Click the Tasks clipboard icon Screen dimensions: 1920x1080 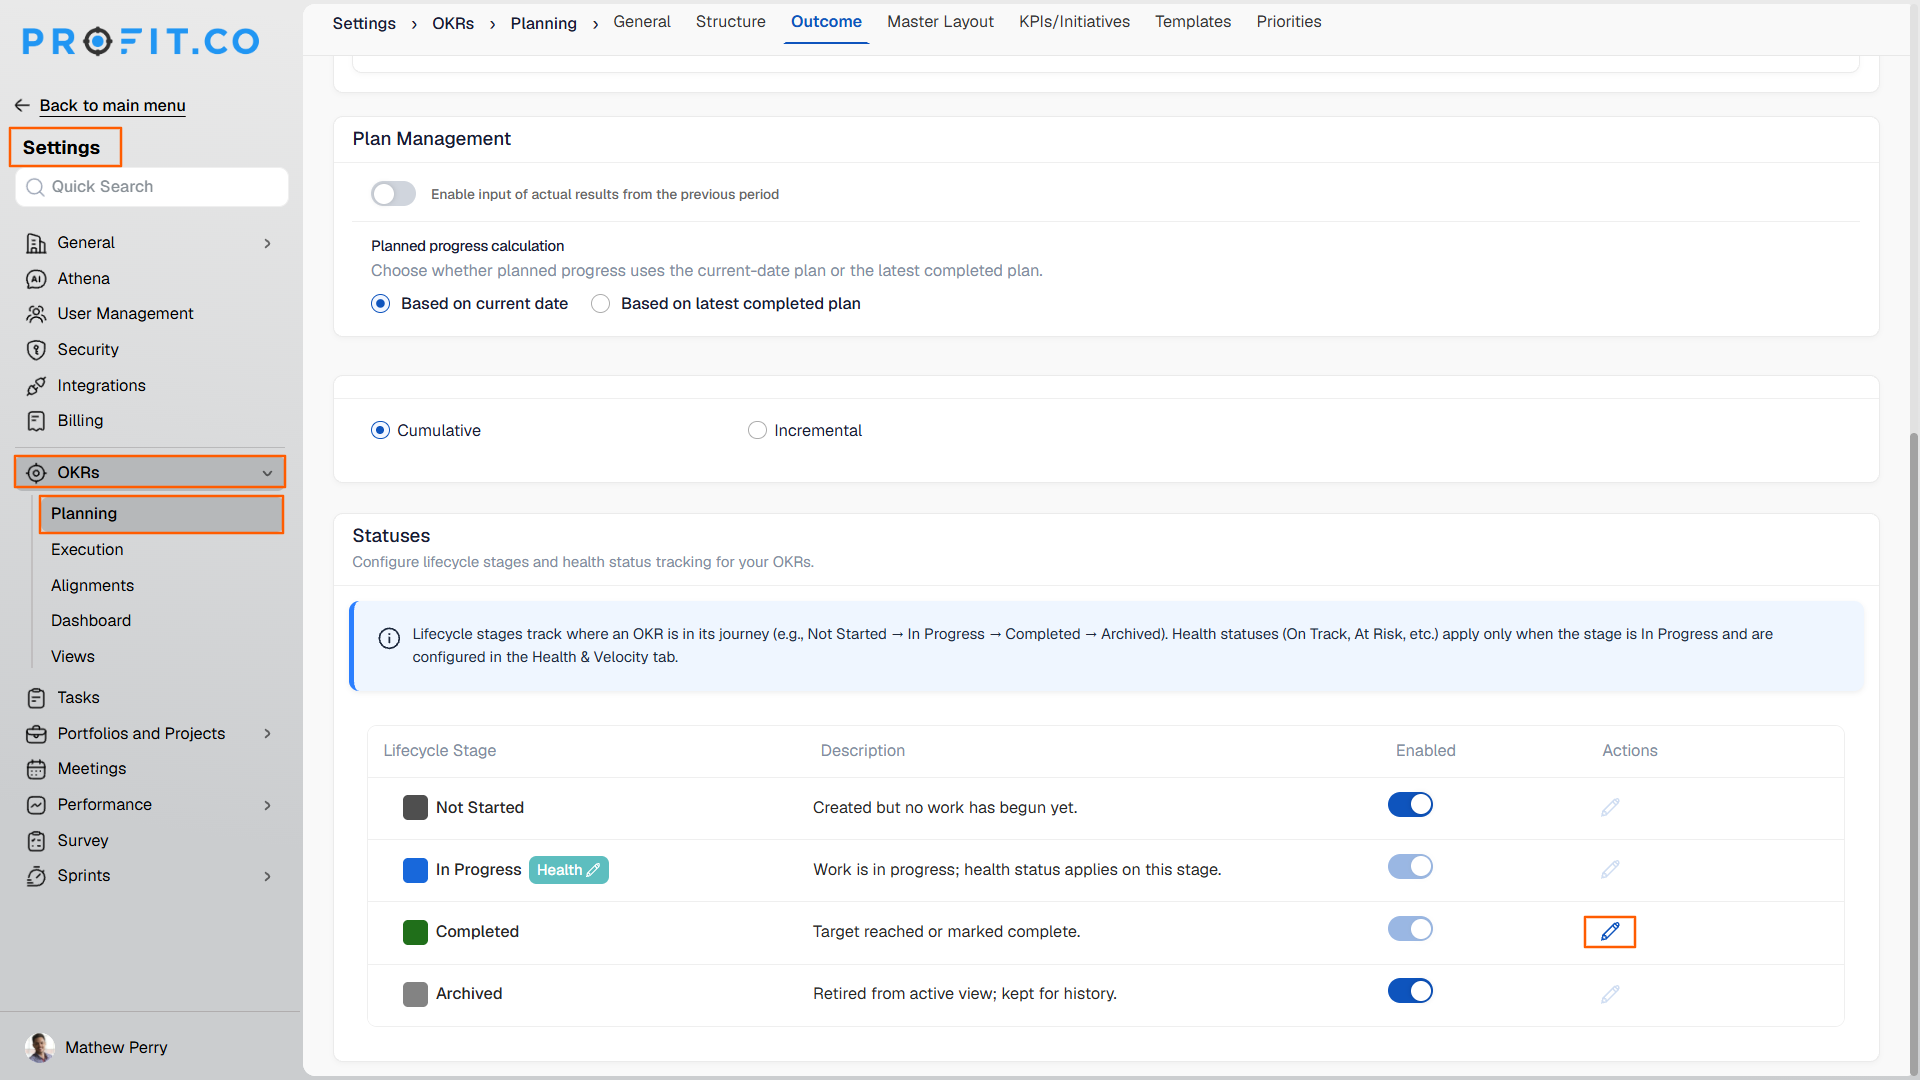pyautogui.click(x=36, y=698)
